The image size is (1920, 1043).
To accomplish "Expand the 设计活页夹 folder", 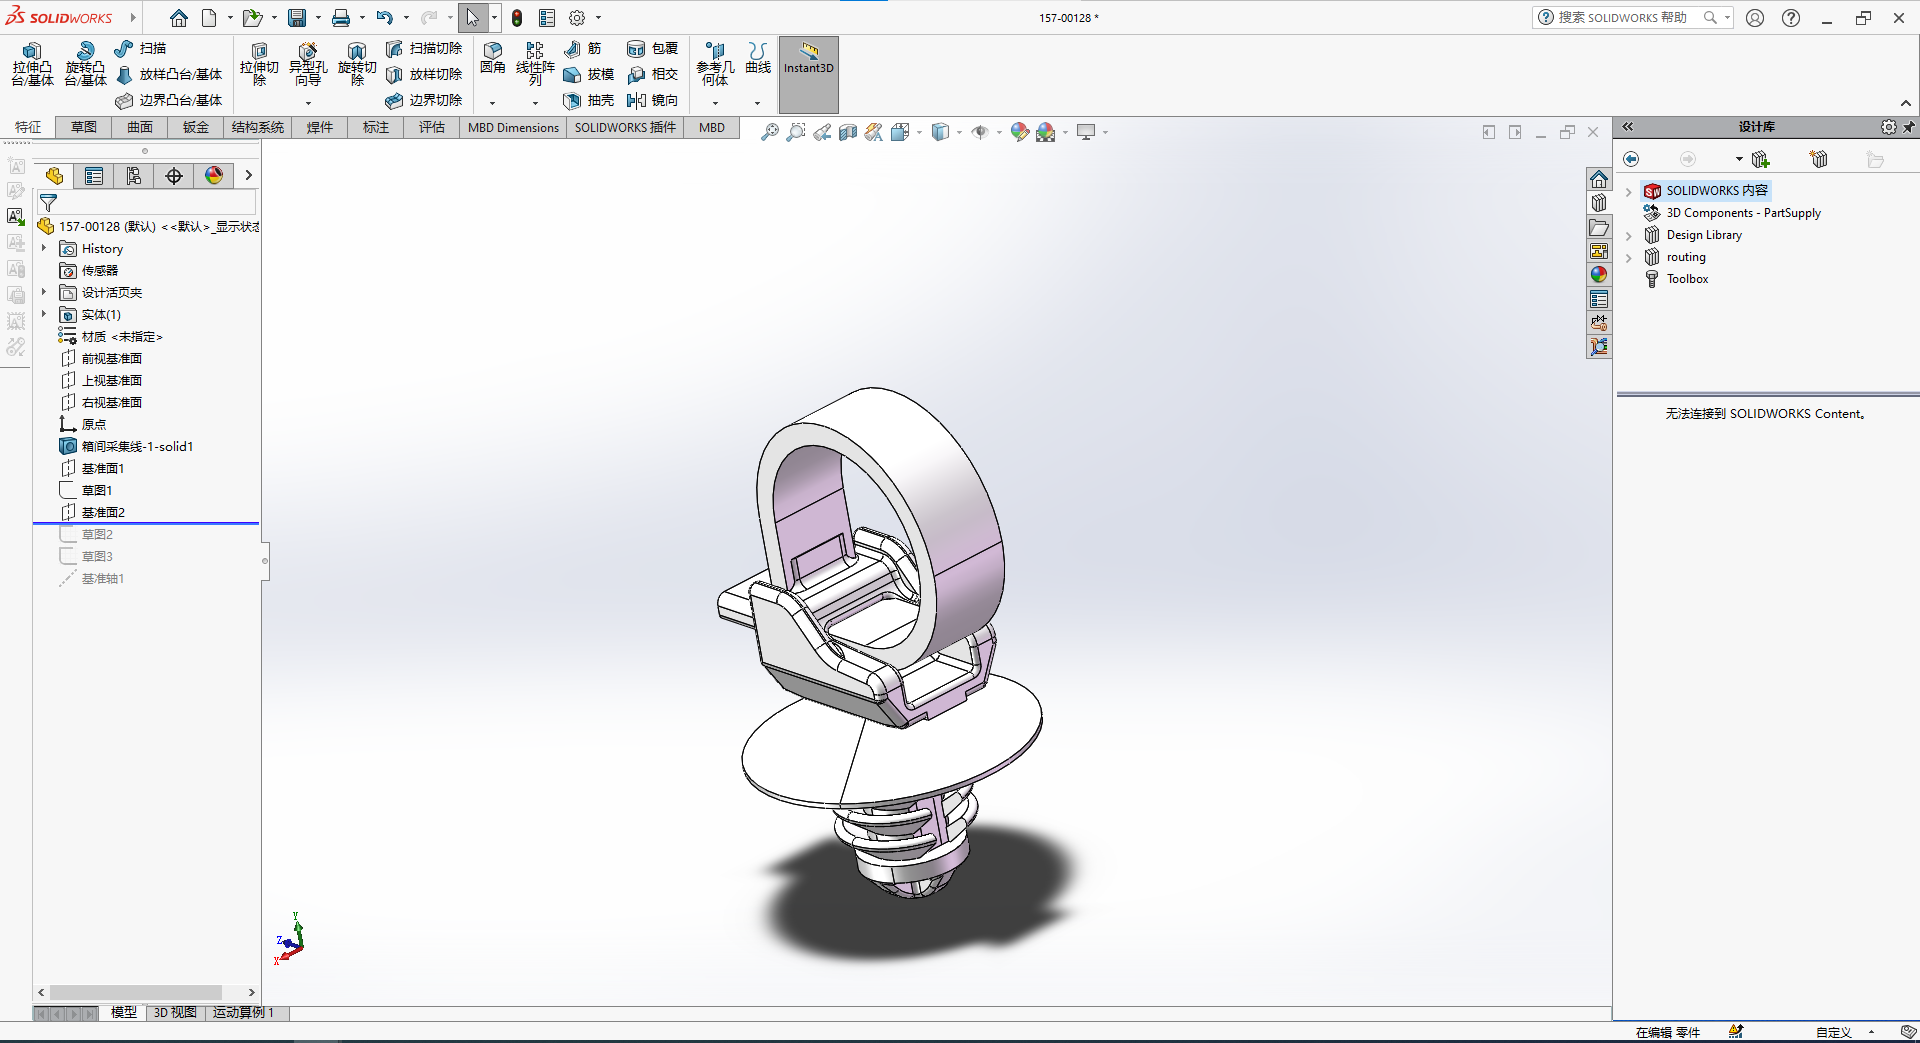I will [44, 292].
